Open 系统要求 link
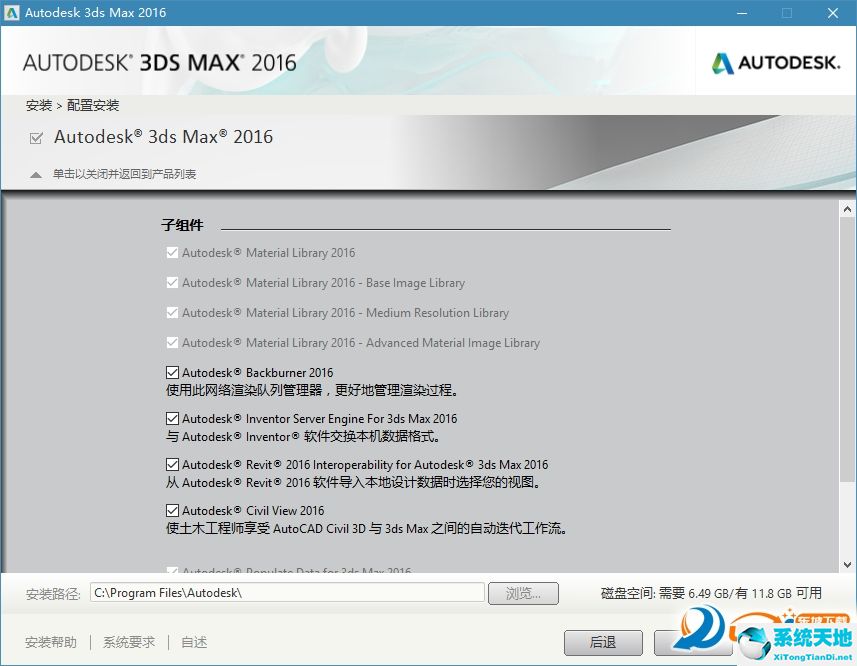This screenshot has height=666, width=857. [x=129, y=643]
